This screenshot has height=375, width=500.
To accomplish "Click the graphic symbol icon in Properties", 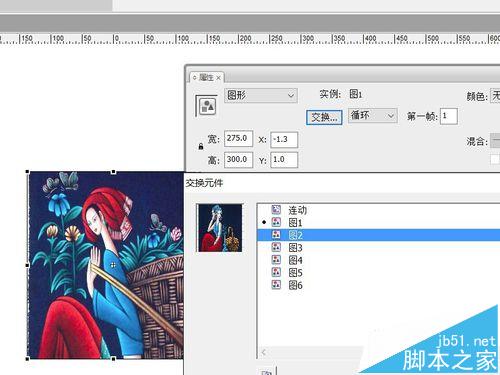I will [207, 106].
